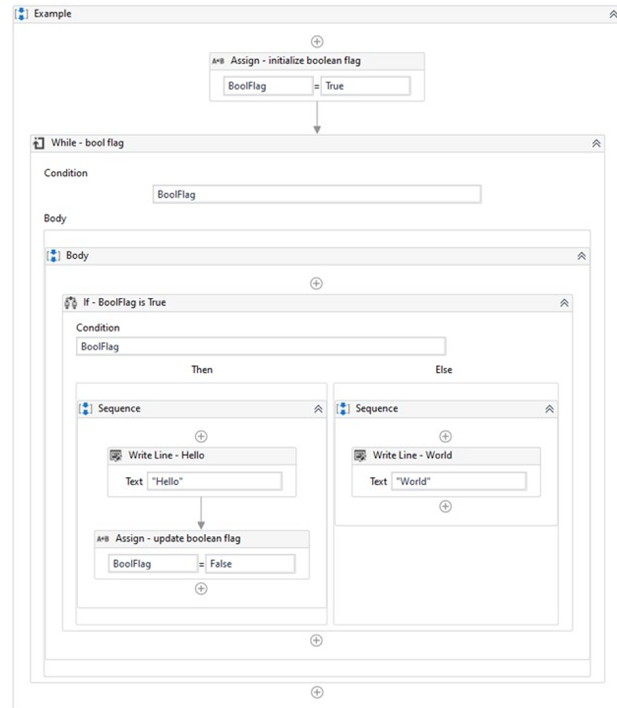Click plus icon below Write Line - World
Image resolution: width=617 pixels, height=708 pixels.
click(x=445, y=507)
